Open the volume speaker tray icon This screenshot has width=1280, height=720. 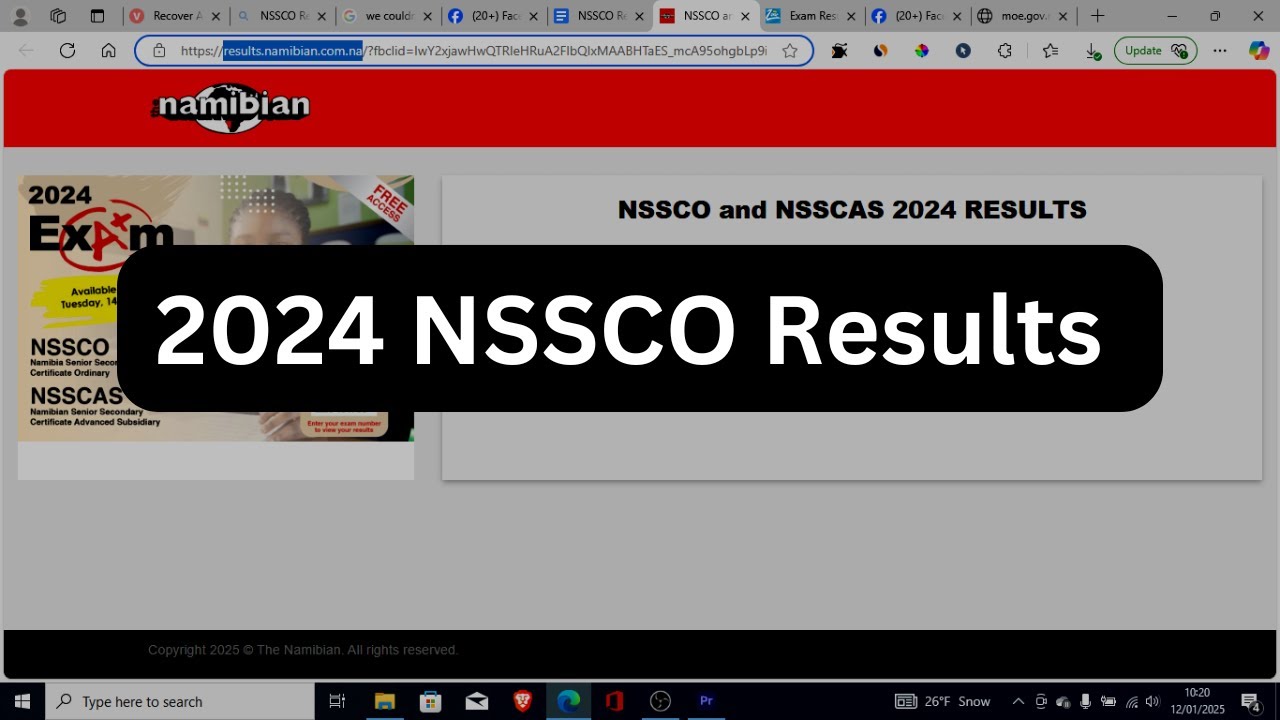pyautogui.click(x=1153, y=701)
